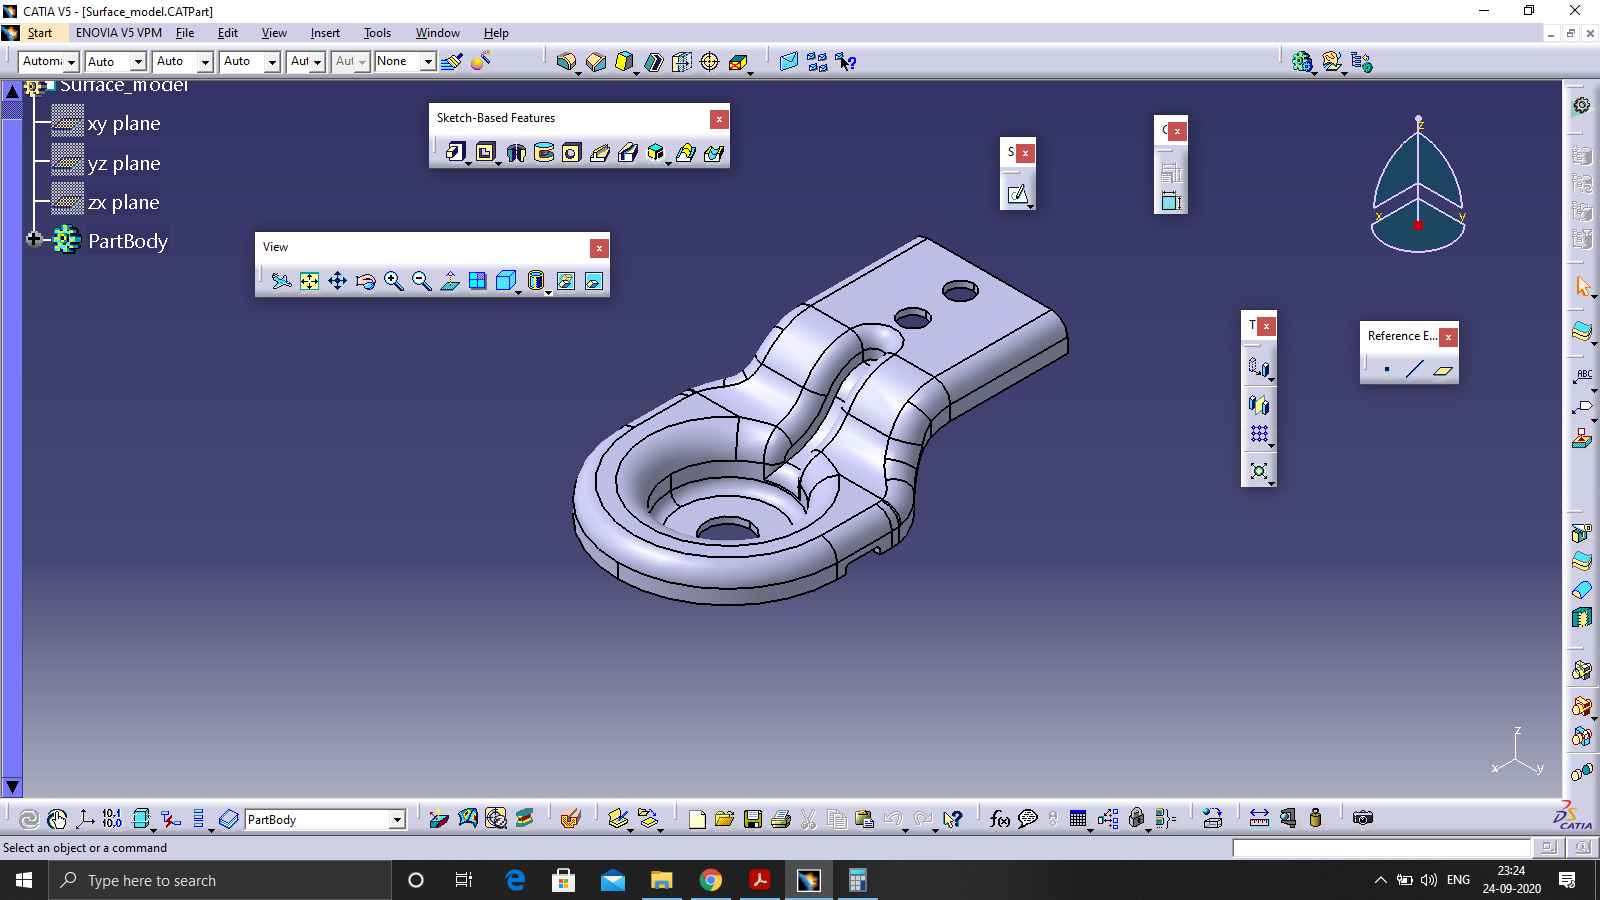Create a Plane from Reference Elements
Image resolution: width=1600 pixels, height=900 pixels.
point(1442,370)
